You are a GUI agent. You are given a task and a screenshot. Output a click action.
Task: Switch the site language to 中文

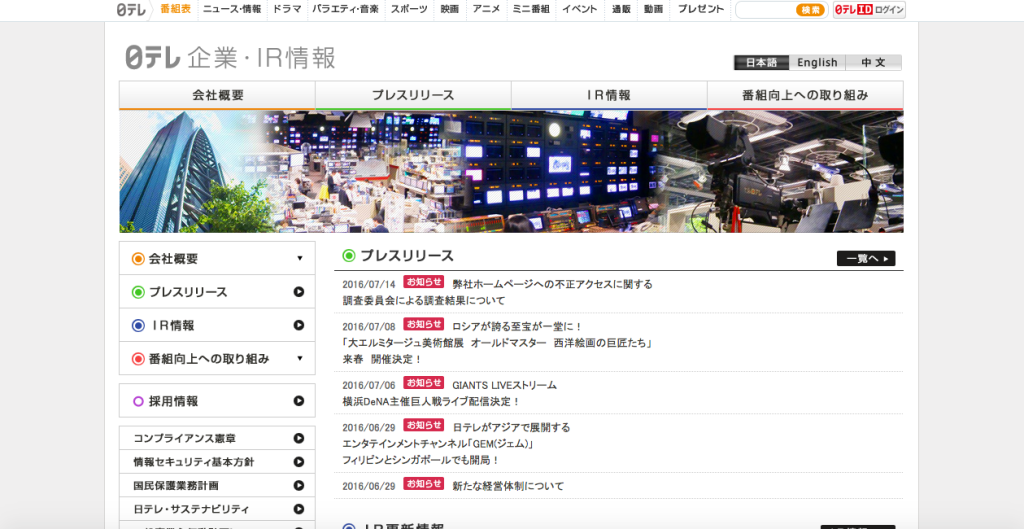coord(873,62)
